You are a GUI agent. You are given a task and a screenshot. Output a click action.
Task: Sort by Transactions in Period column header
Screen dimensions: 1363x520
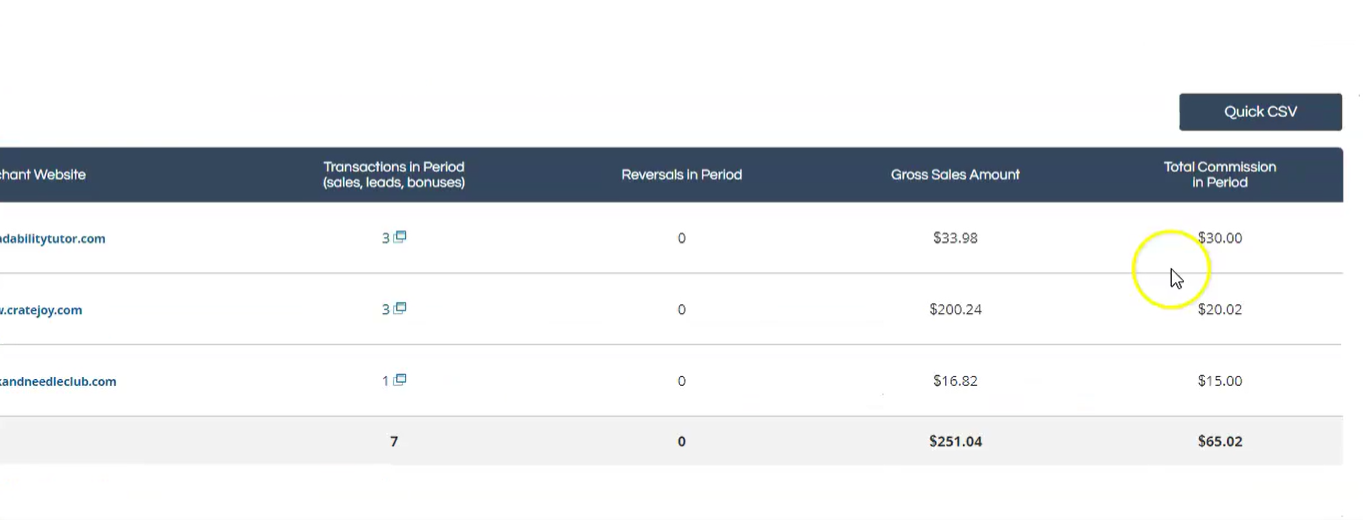394,175
